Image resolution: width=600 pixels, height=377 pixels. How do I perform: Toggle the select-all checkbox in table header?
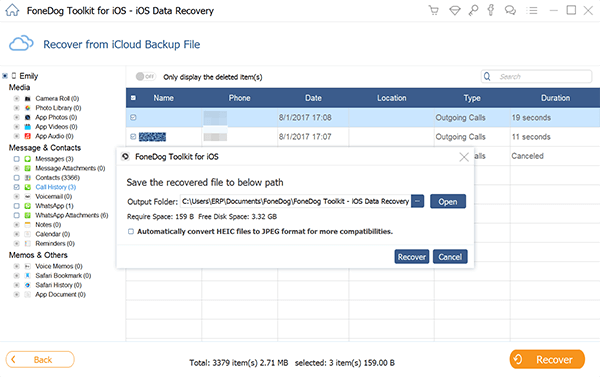133,98
